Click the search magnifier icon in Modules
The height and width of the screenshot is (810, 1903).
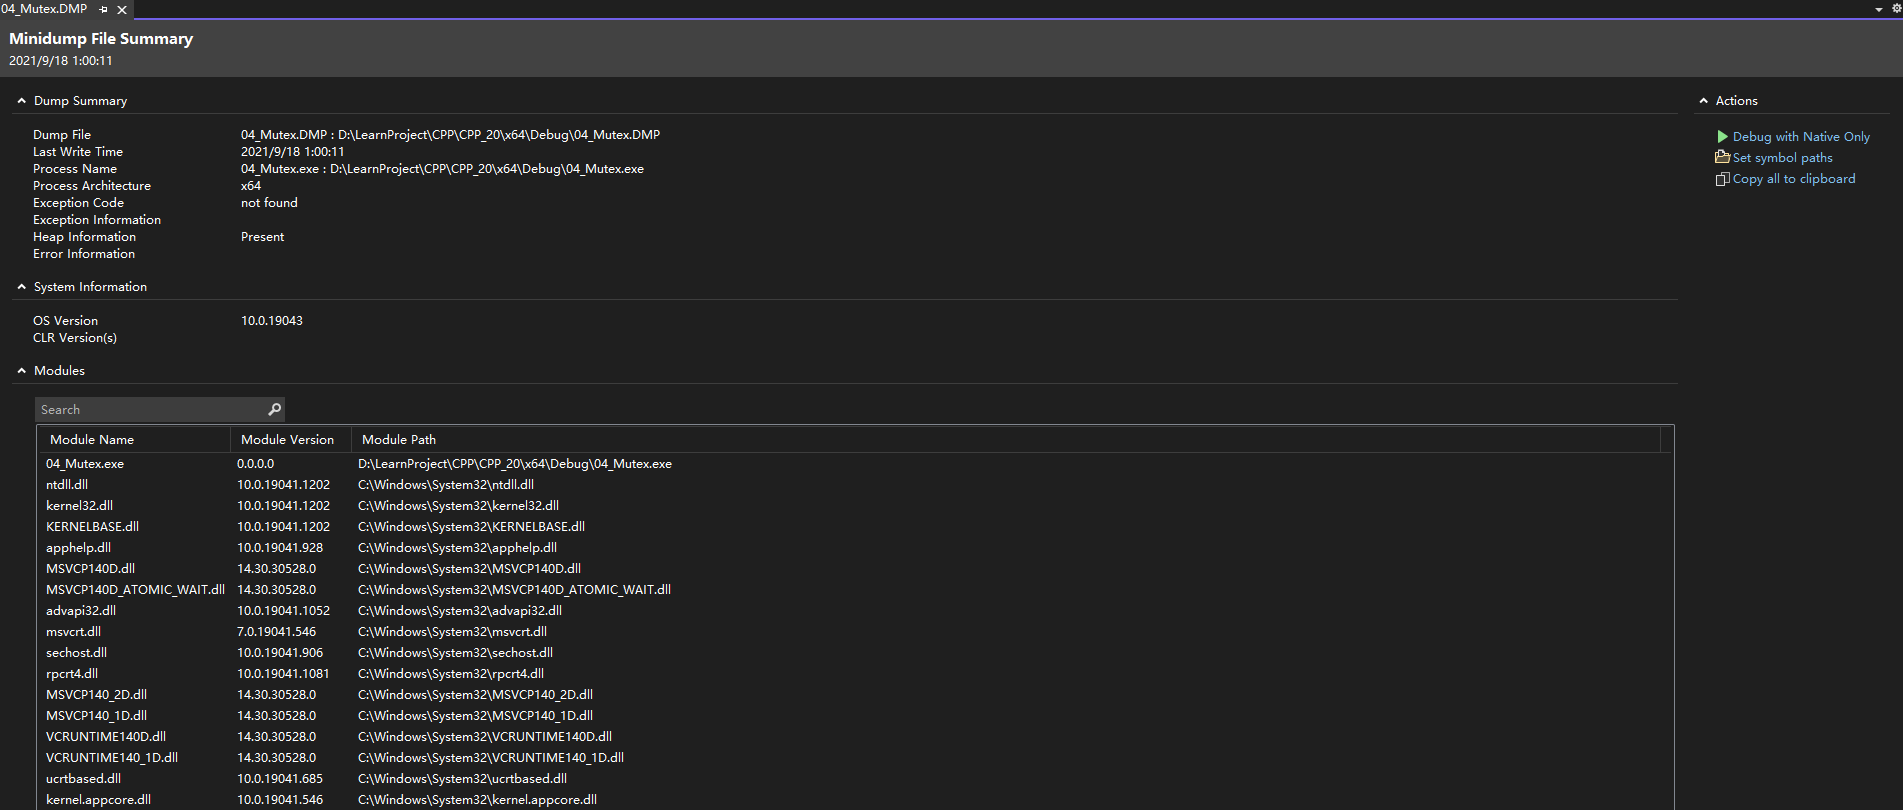(x=274, y=409)
